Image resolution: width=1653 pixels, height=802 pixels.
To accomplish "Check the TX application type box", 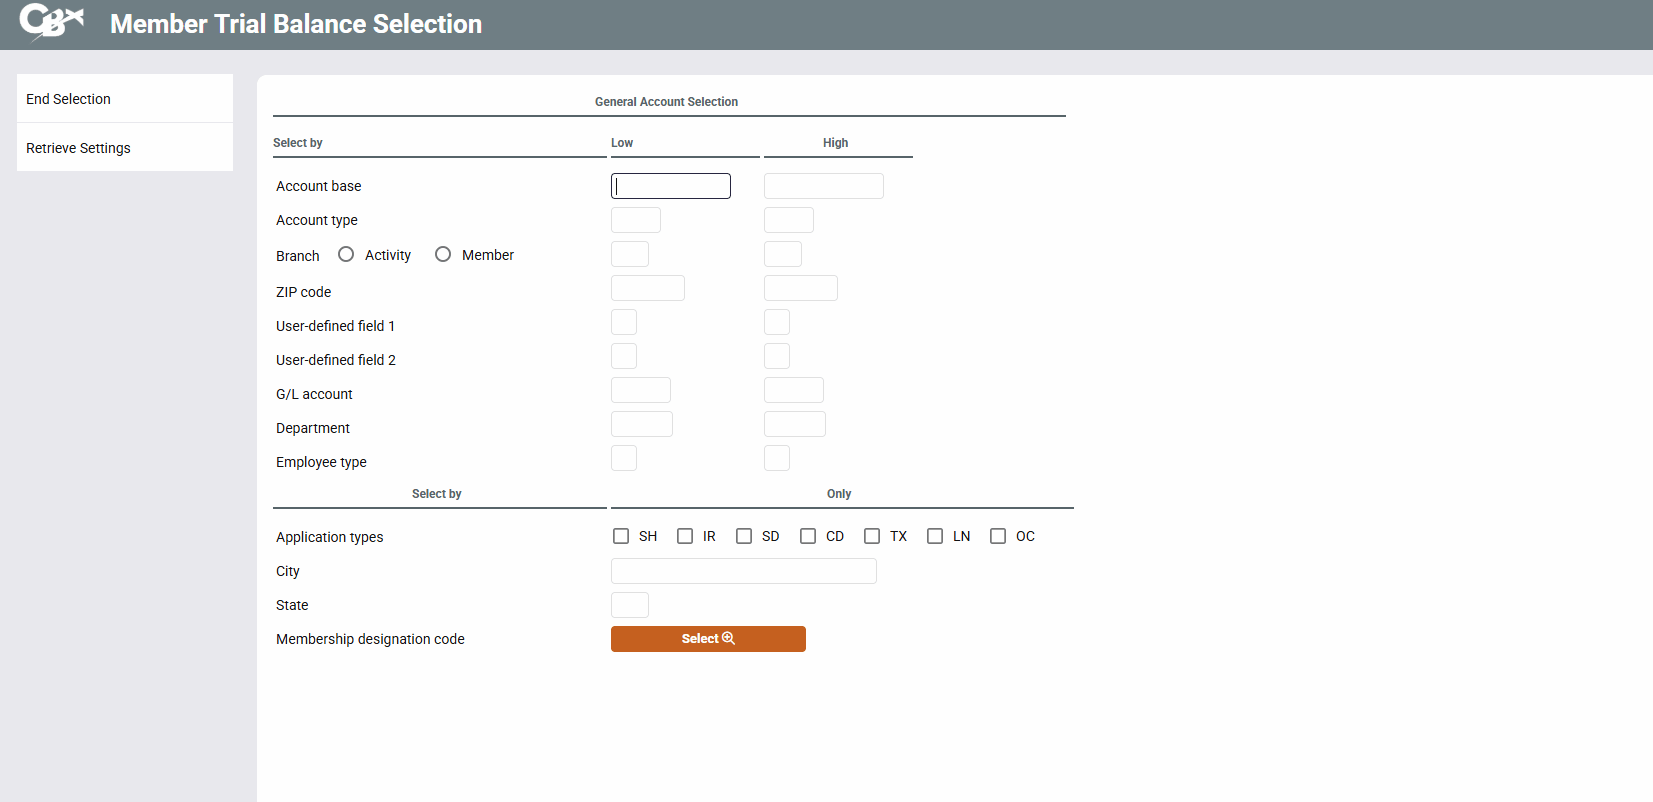I will tap(872, 536).
